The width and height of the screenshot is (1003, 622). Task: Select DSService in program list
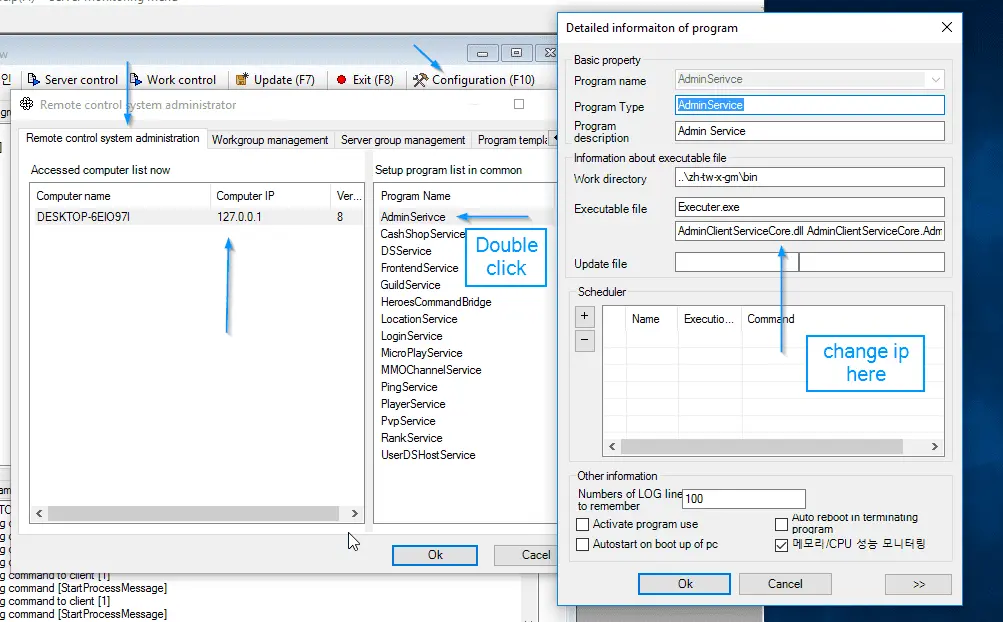click(406, 251)
